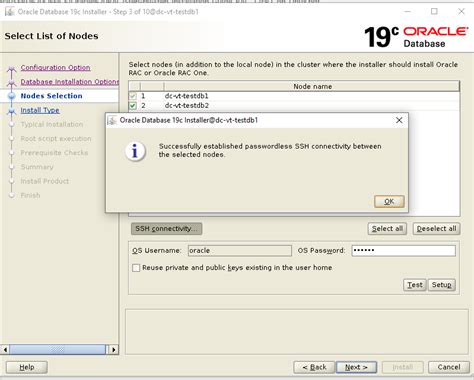Screen dimensions: 474x380
Task: Close the SSH connectivity message dialog
Action: 399,120
